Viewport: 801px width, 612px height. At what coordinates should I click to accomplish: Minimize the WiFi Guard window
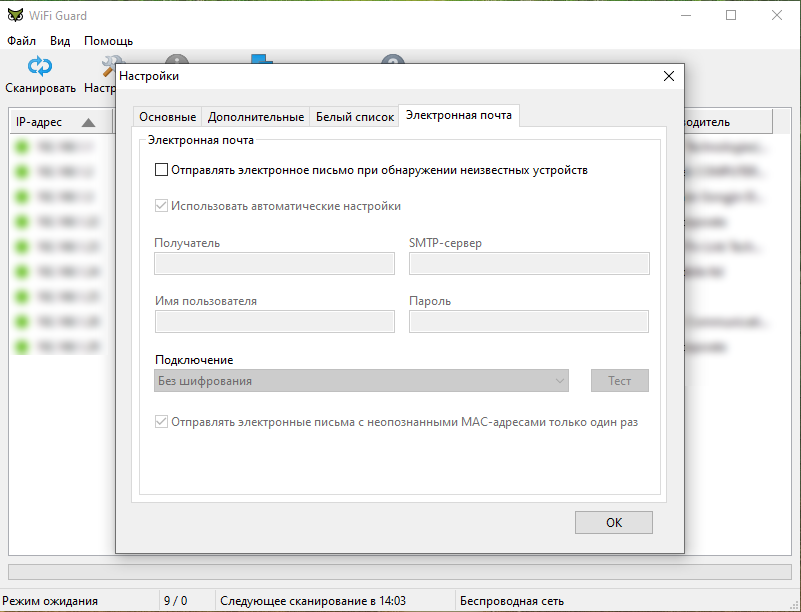tap(686, 15)
